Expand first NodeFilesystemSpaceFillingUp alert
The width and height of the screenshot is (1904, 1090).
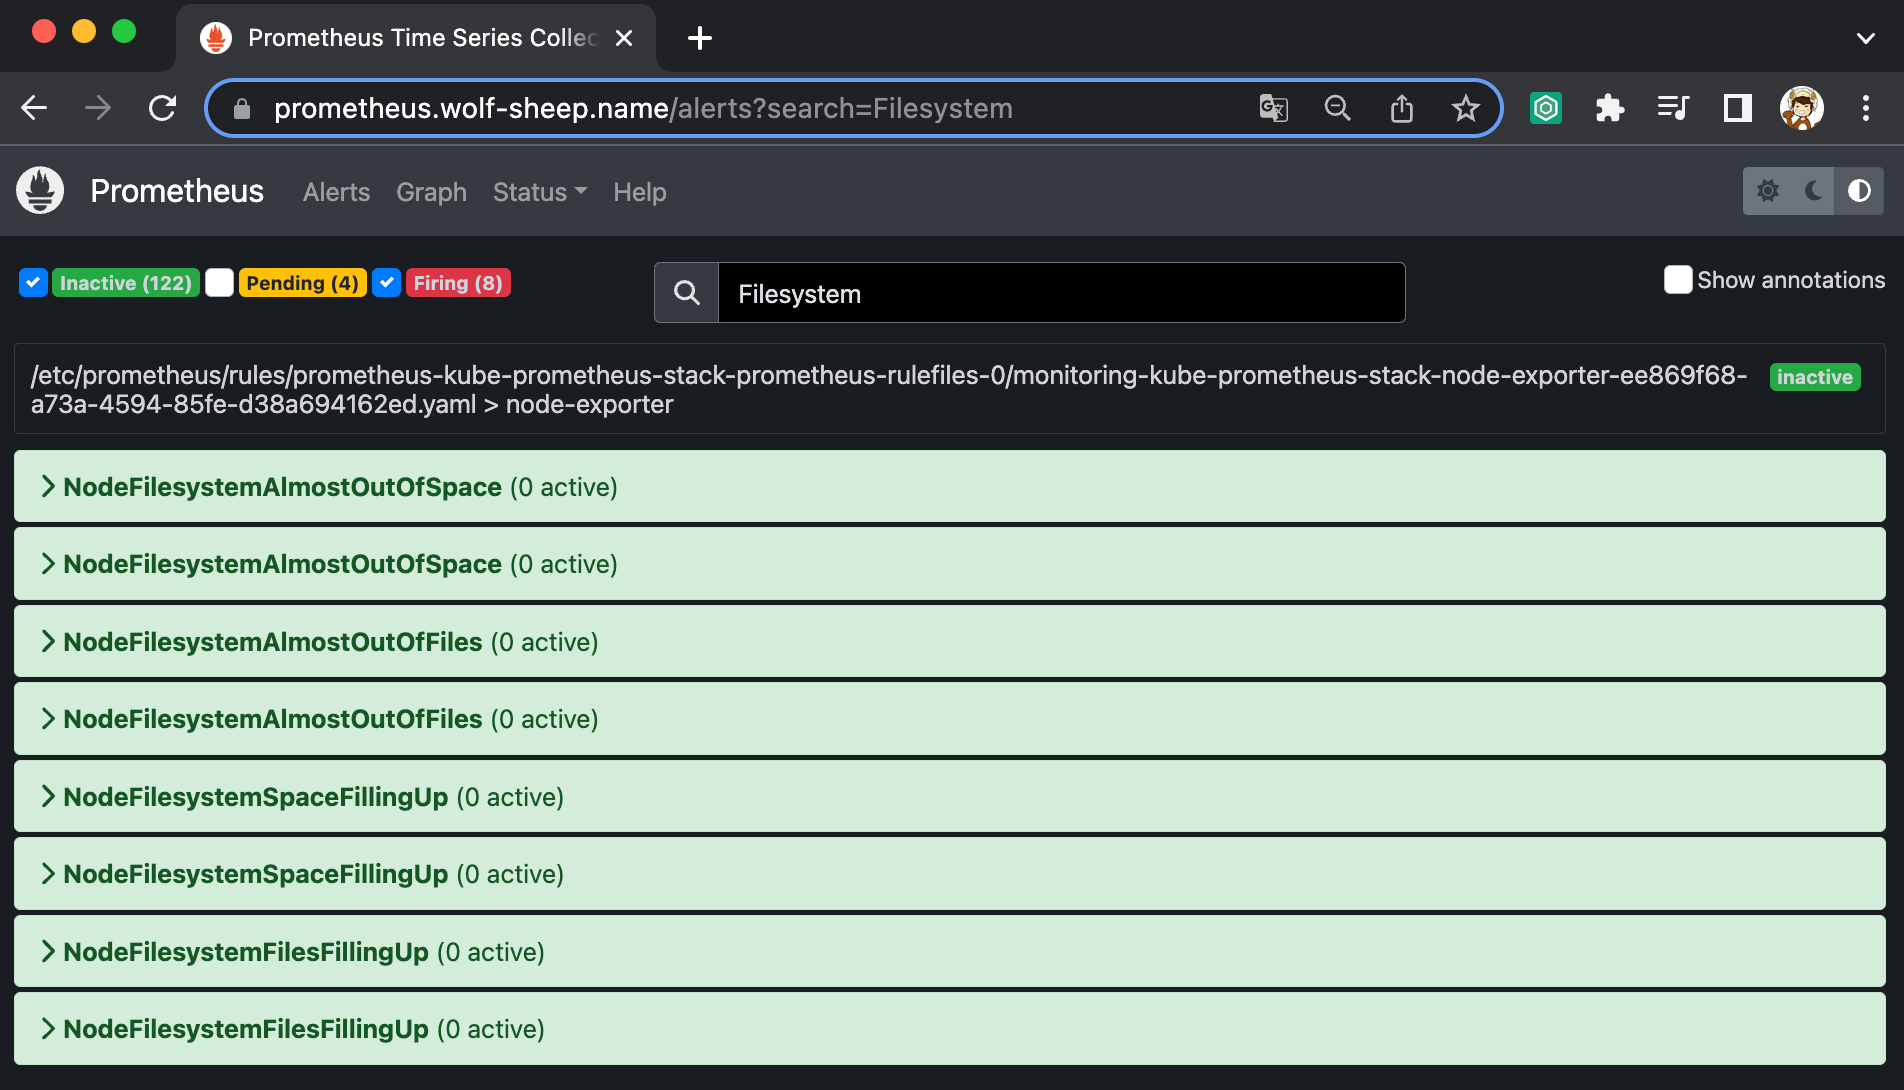tap(949, 797)
